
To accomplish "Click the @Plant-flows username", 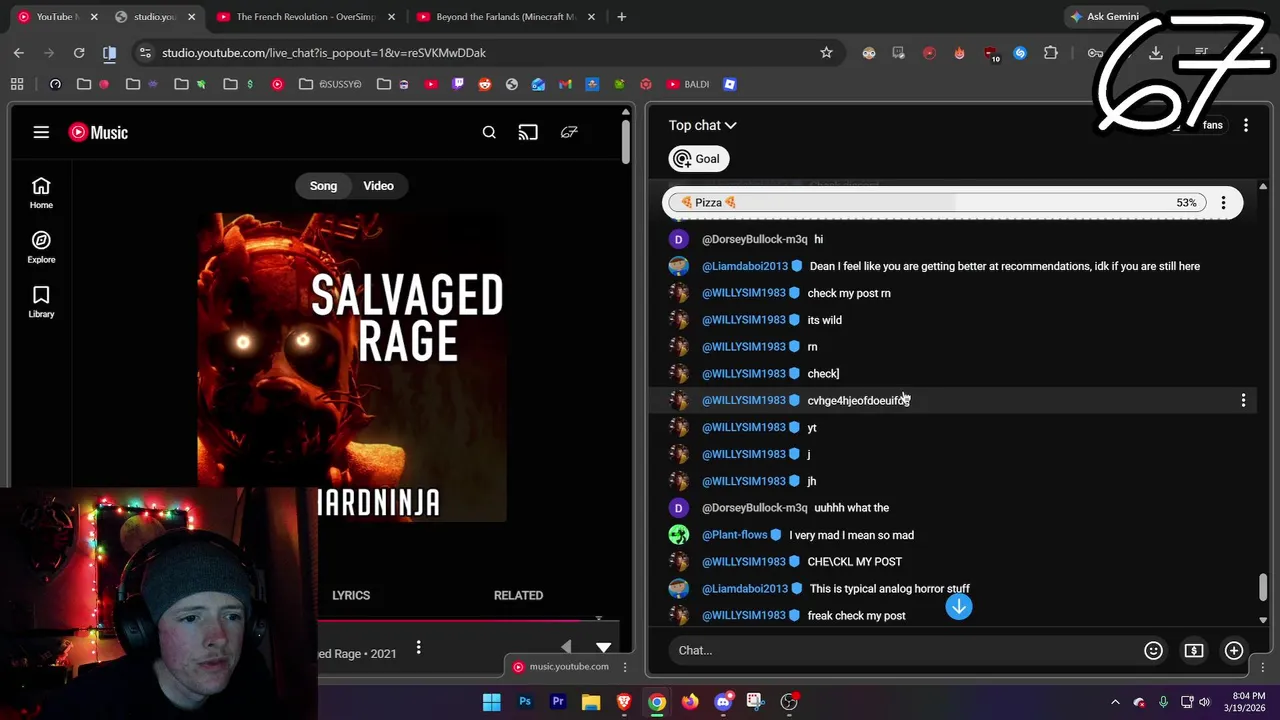I will [x=735, y=535].
